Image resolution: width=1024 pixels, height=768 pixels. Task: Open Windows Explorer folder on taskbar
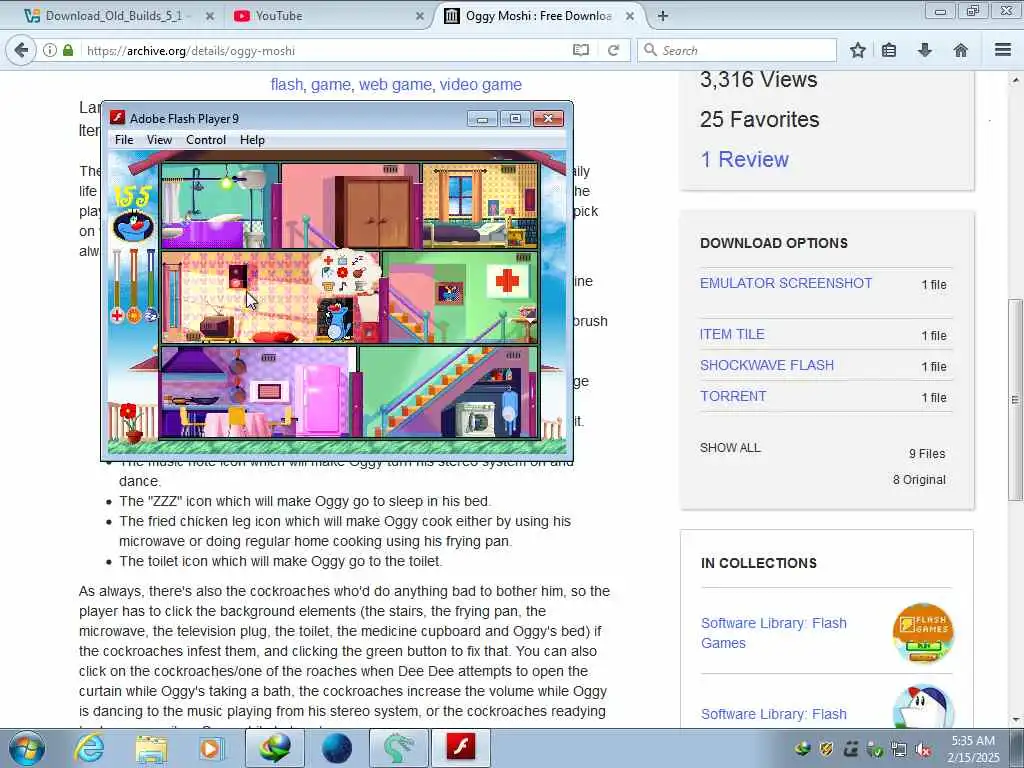click(x=151, y=748)
